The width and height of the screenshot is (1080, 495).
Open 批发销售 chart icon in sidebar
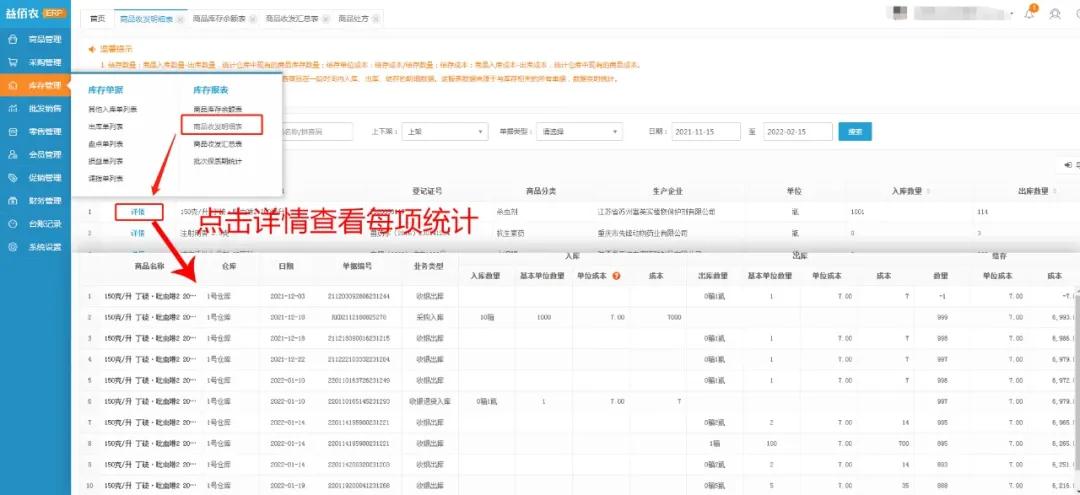pyautogui.click(x=12, y=108)
